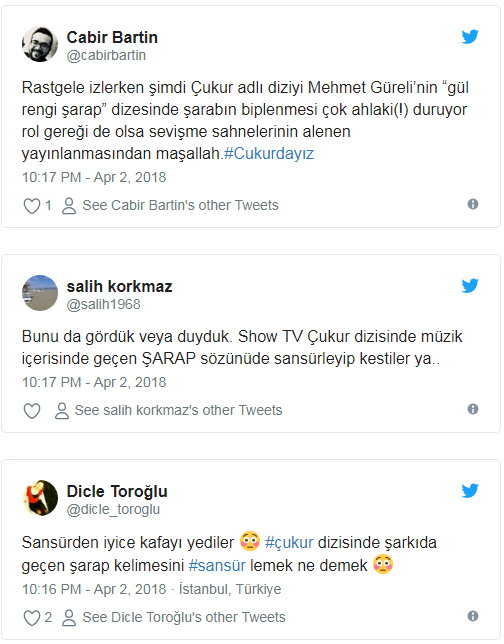Screen dimensions: 504x644
Task: Click the Twitter bird icon on salih korkmaz's tweet
Action: (x=470, y=285)
